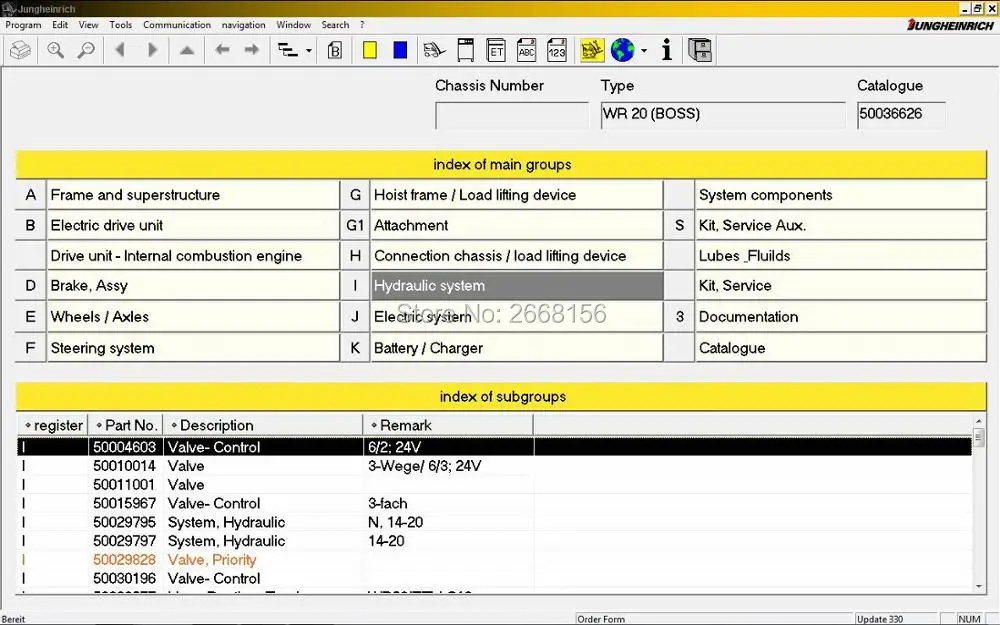Click Order Form in the status bar
Image resolution: width=1000 pixels, height=625 pixels.
coord(601,619)
